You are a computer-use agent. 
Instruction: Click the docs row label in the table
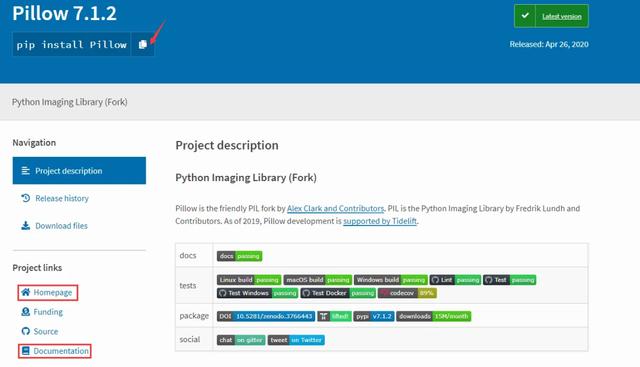tap(188, 256)
